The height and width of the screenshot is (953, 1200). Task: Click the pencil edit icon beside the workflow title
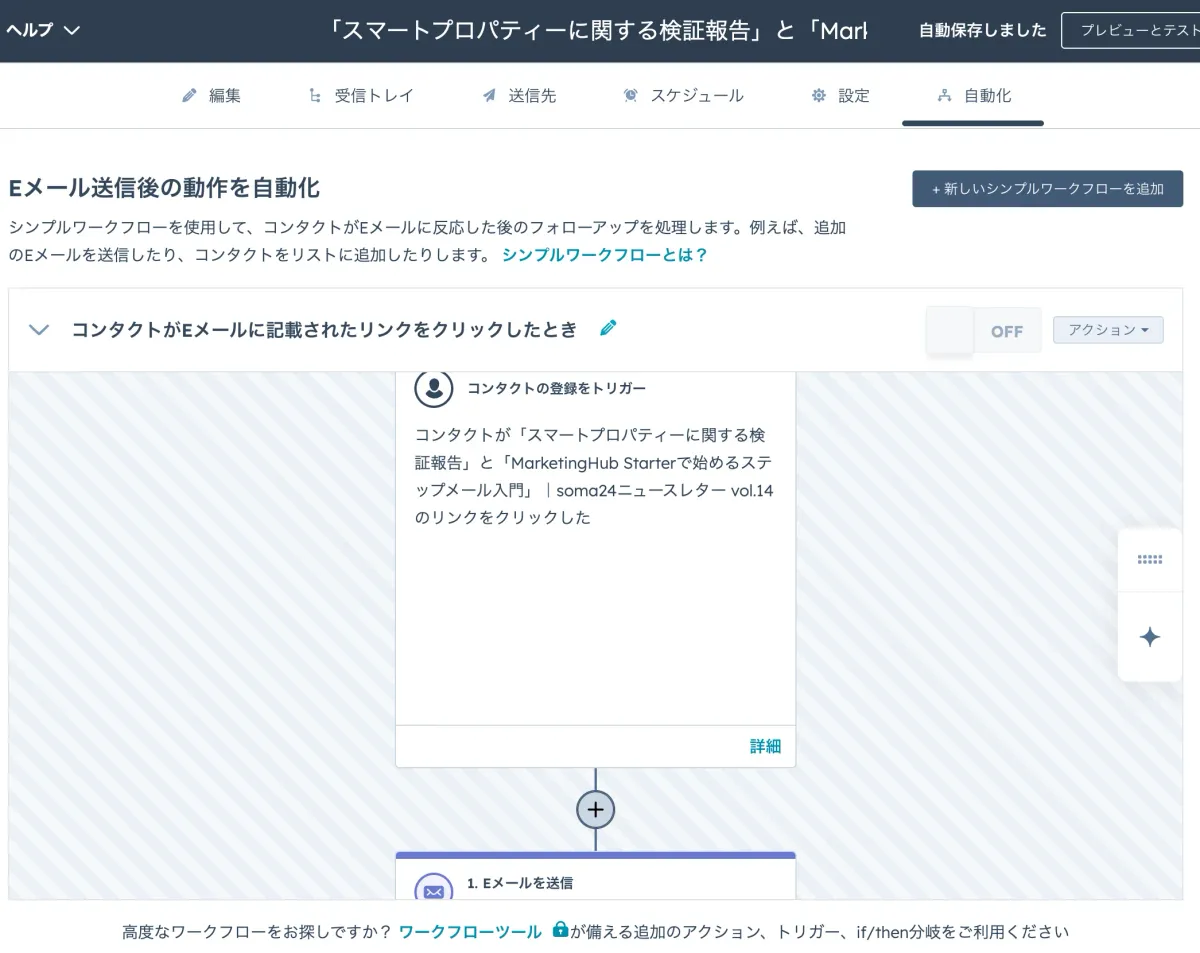tap(608, 327)
